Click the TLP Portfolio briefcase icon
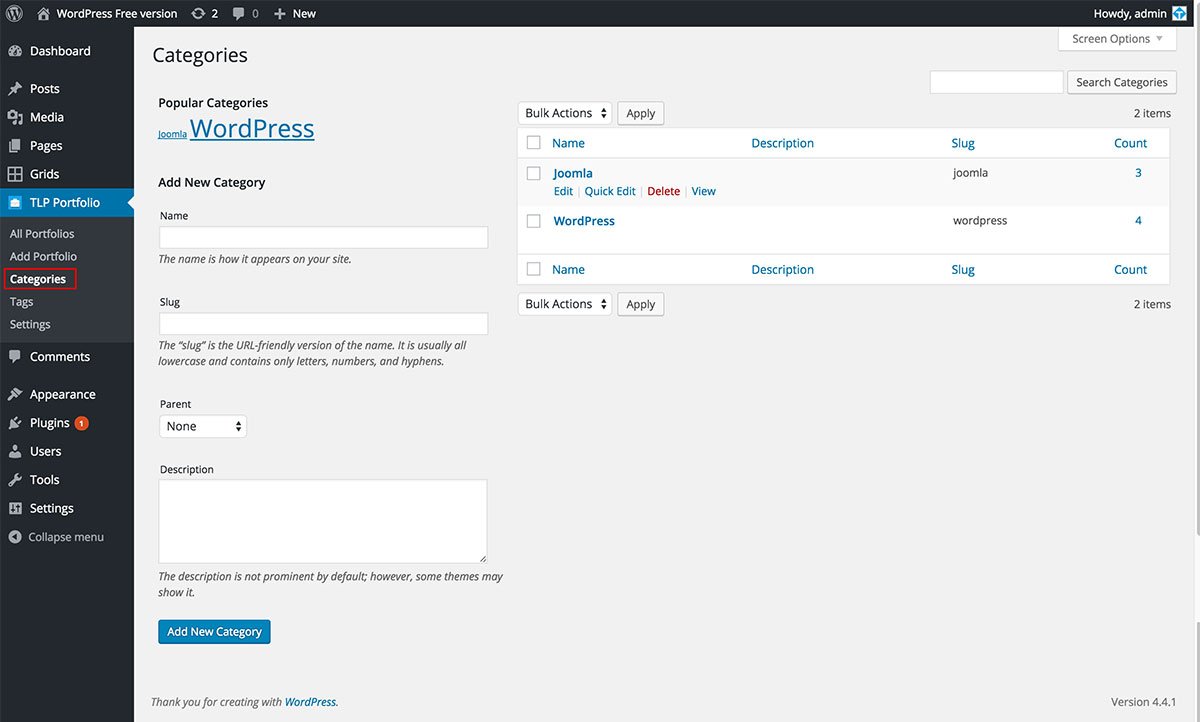The image size is (1200, 722). [x=15, y=202]
